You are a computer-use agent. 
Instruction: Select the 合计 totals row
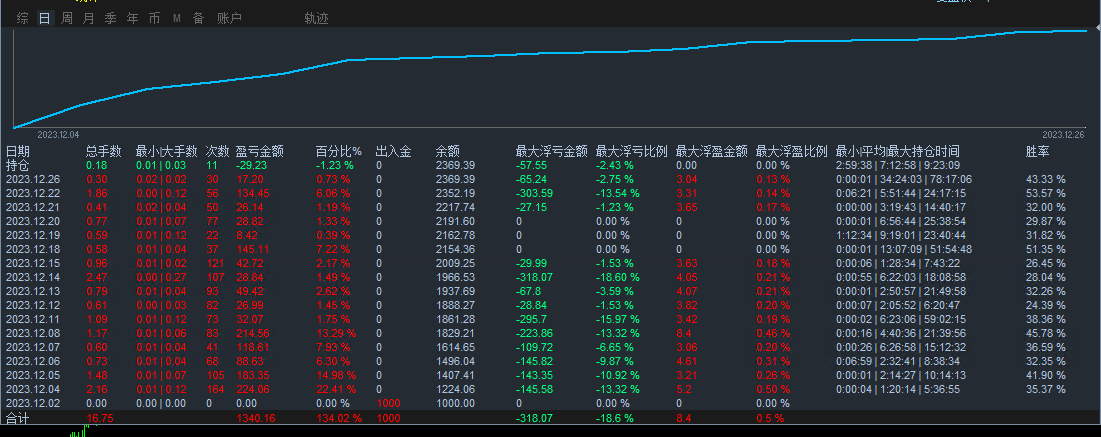pyautogui.click(x=18, y=419)
